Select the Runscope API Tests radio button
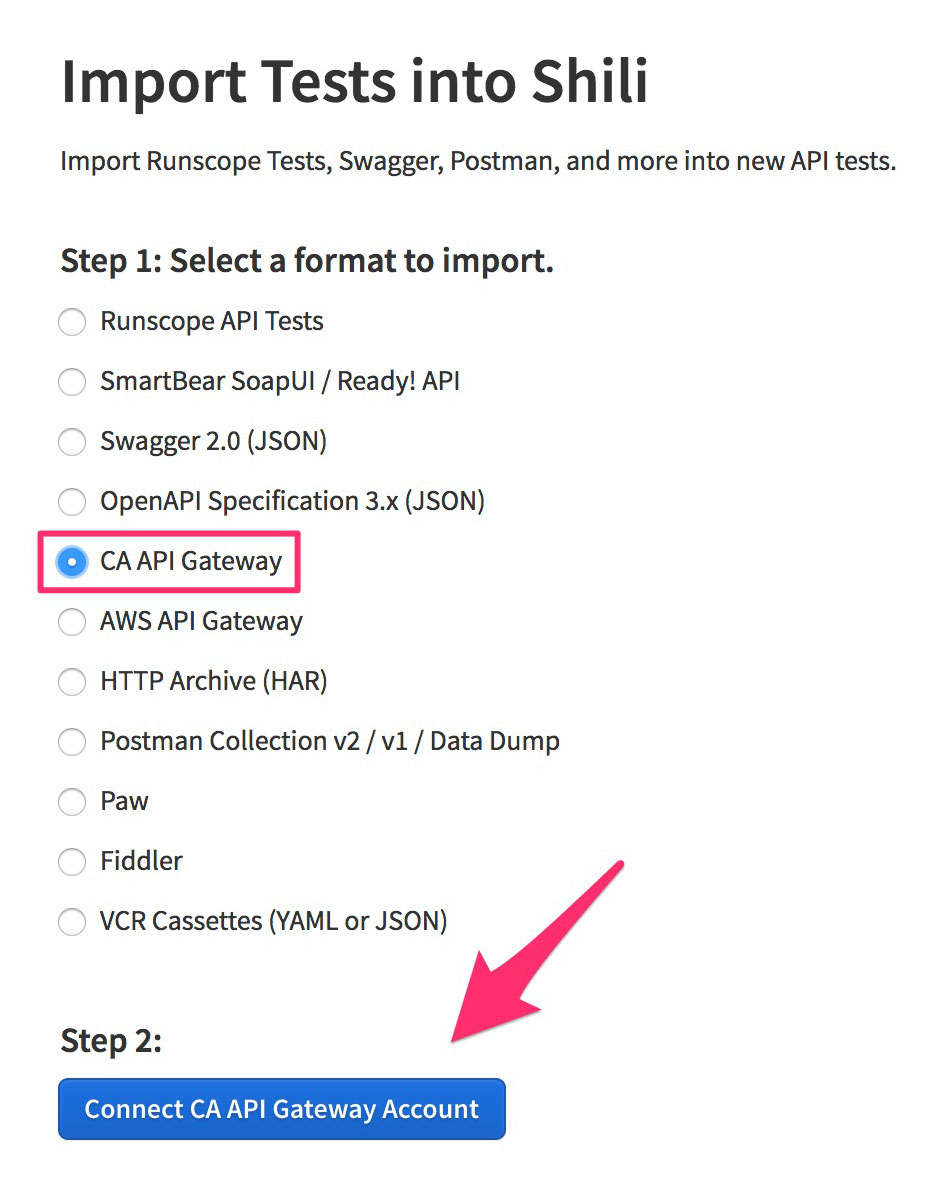 coord(72,323)
